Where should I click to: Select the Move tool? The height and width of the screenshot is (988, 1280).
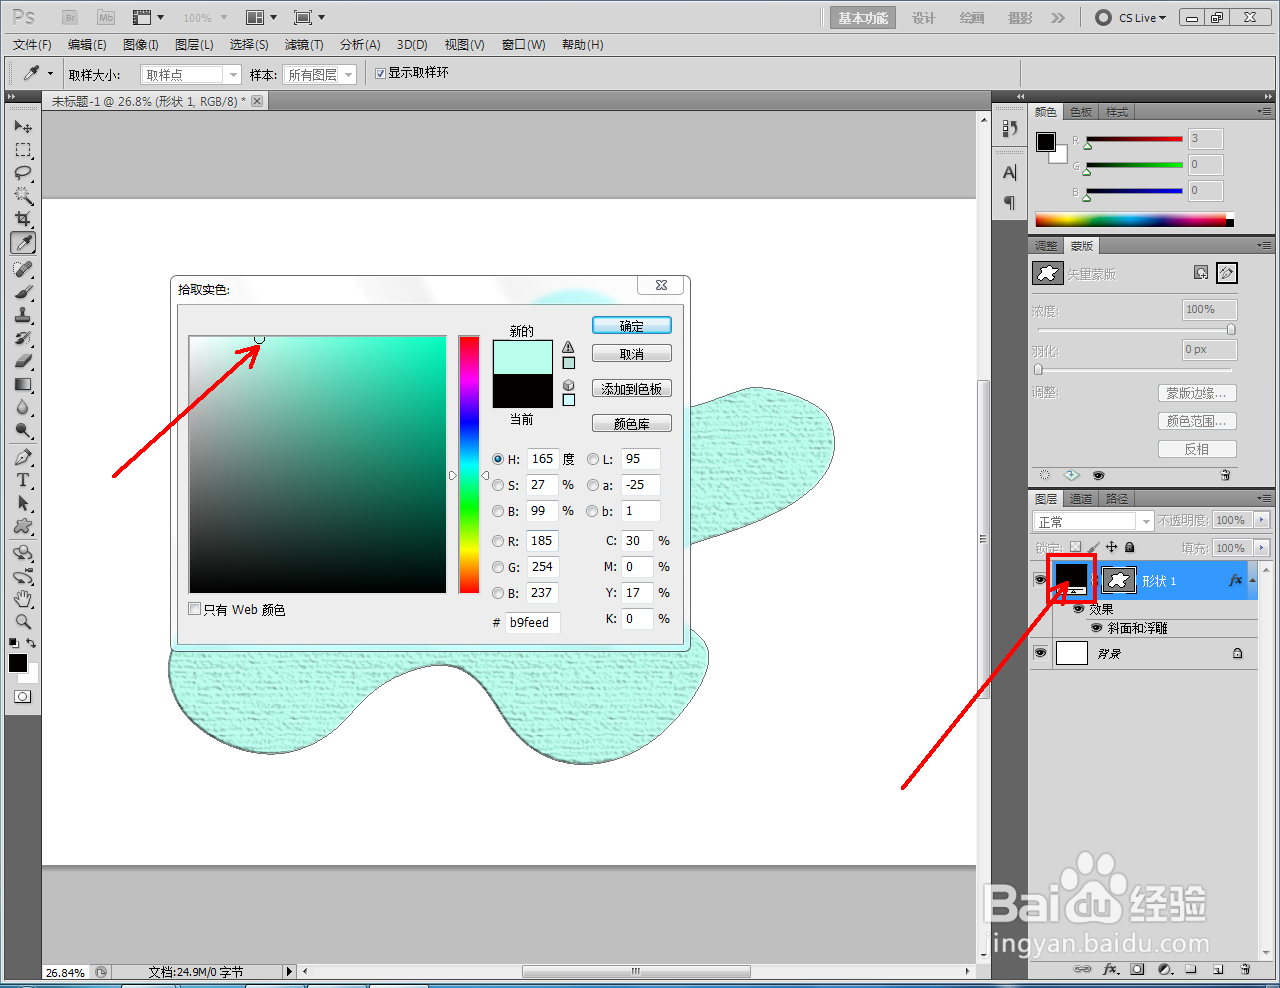[23, 127]
